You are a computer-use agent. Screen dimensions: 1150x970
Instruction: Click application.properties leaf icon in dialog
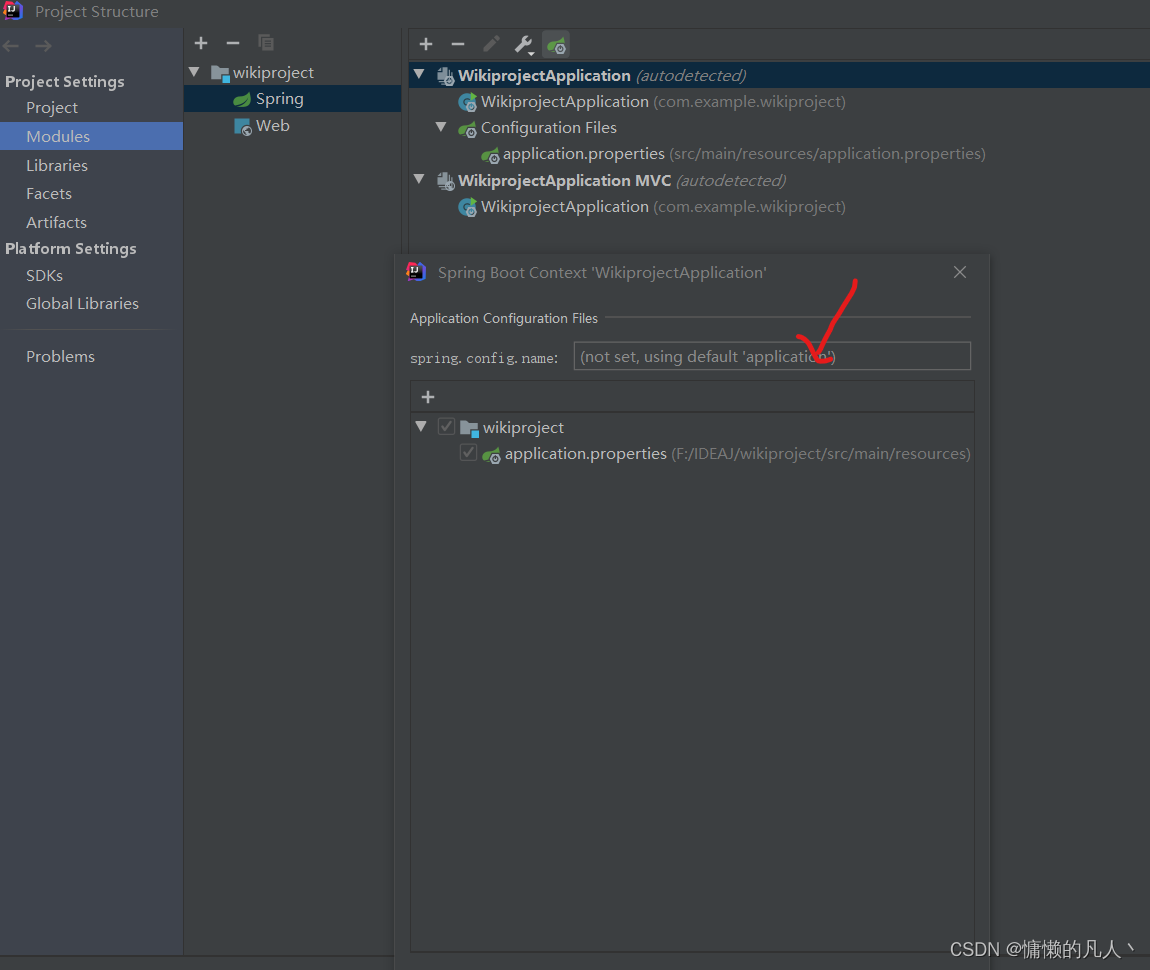coord(491,455)
